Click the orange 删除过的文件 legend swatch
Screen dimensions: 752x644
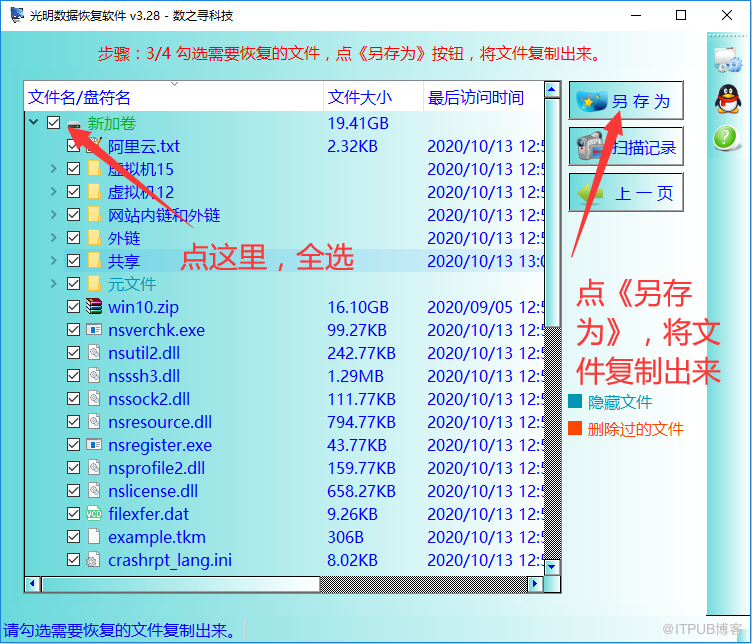click(x=575, y=428)
